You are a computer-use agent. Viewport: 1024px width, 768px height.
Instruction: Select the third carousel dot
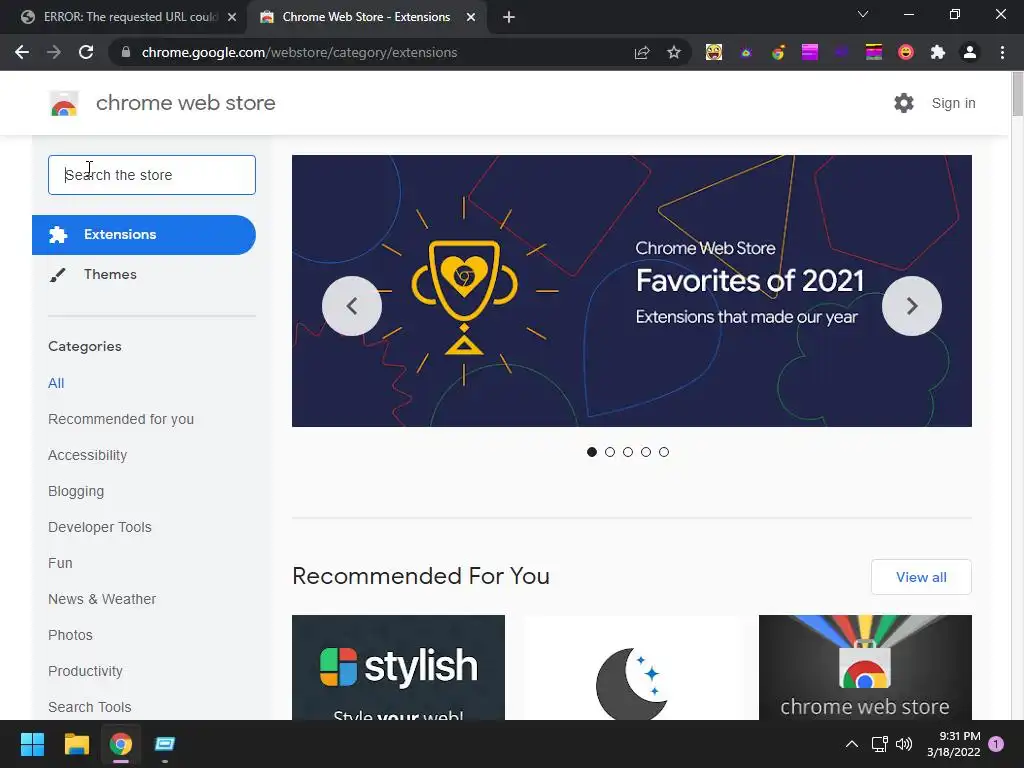[x=628, y=452]
